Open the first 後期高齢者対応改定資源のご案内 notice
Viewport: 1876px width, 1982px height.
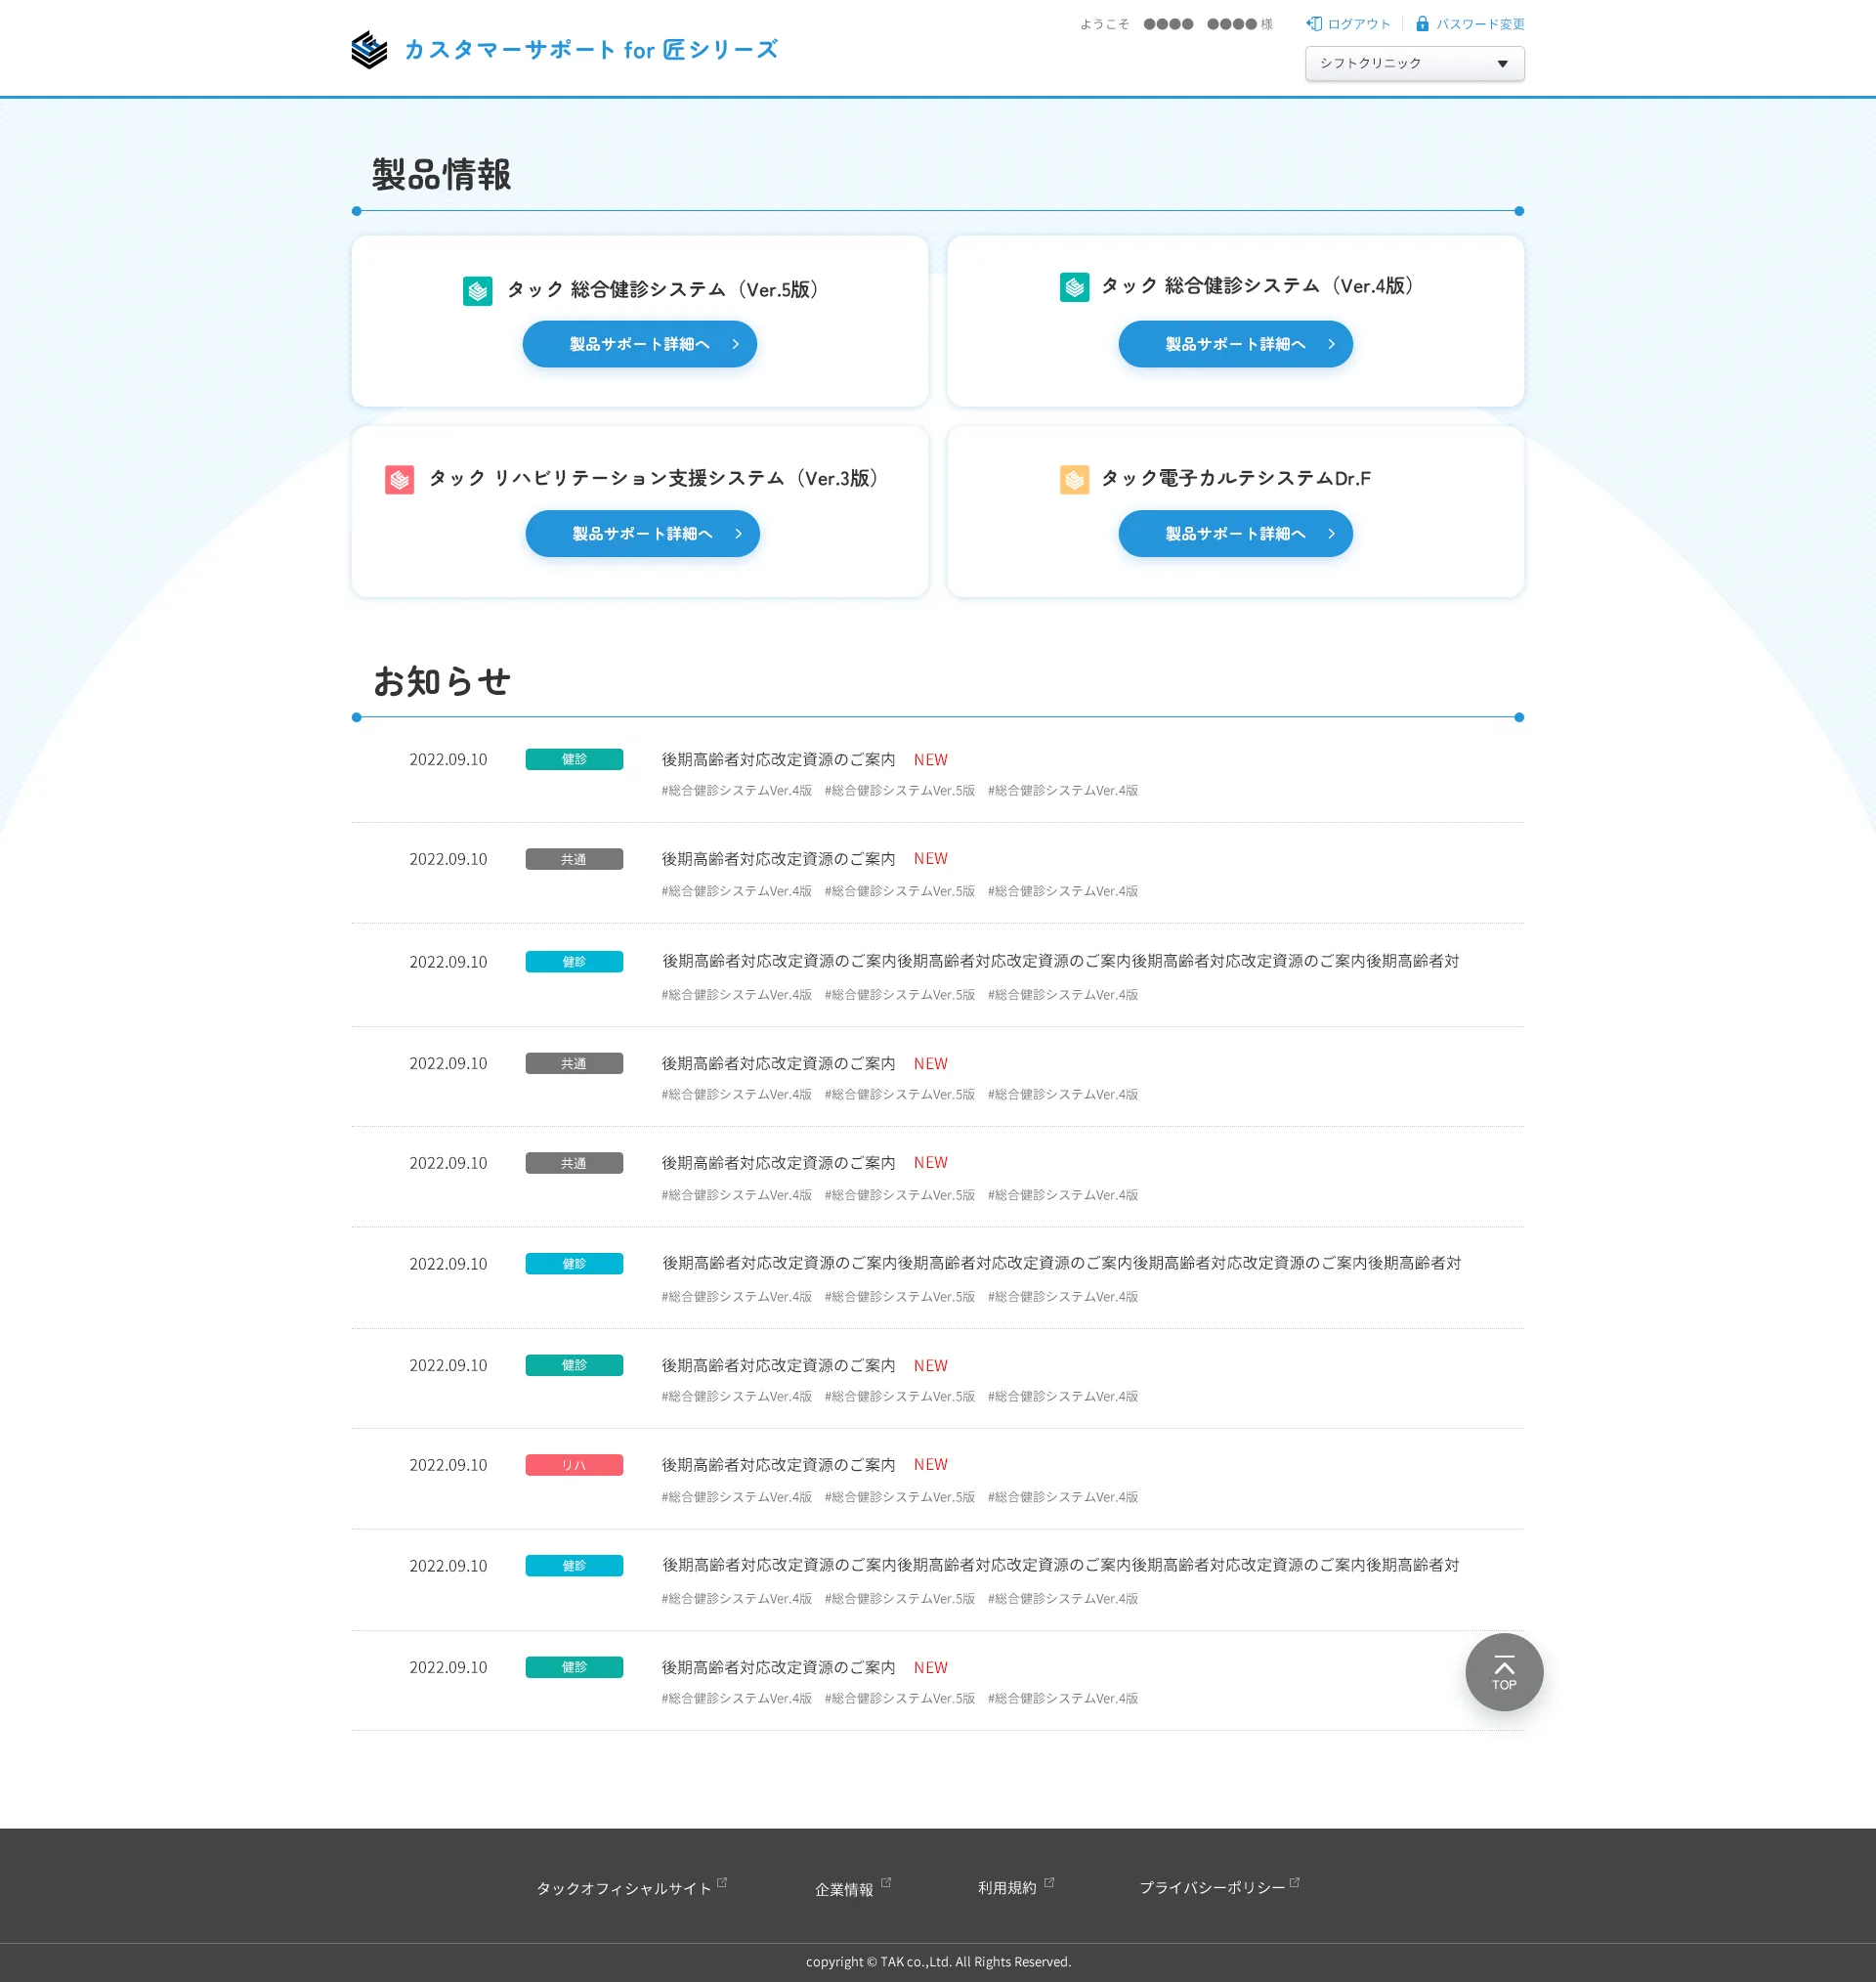[779, 759]
